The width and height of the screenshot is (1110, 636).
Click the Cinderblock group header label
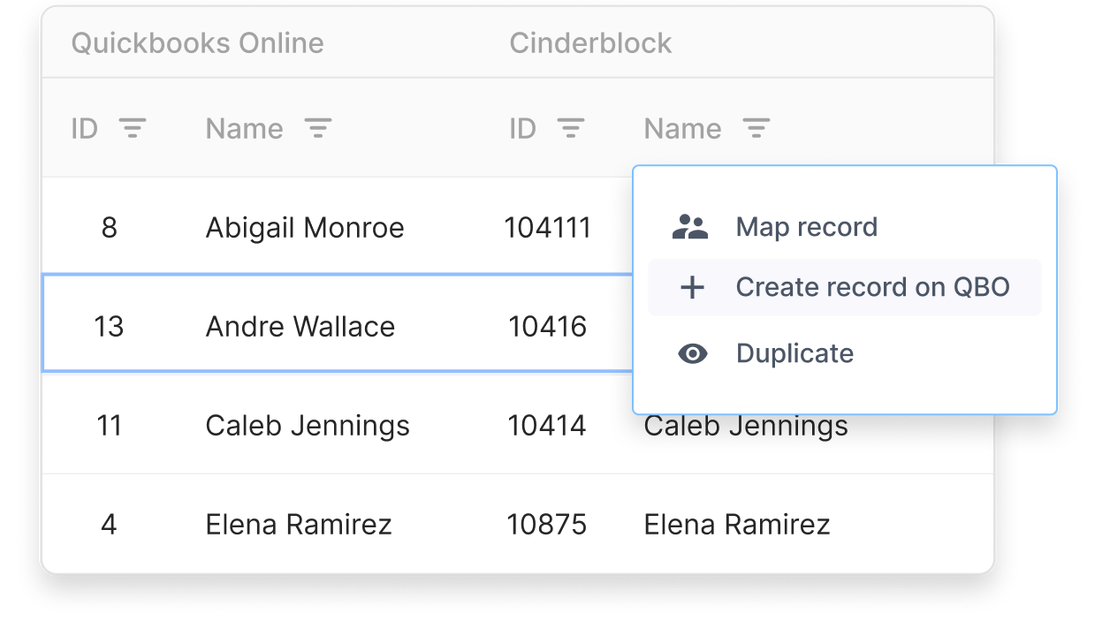point(590,44)
